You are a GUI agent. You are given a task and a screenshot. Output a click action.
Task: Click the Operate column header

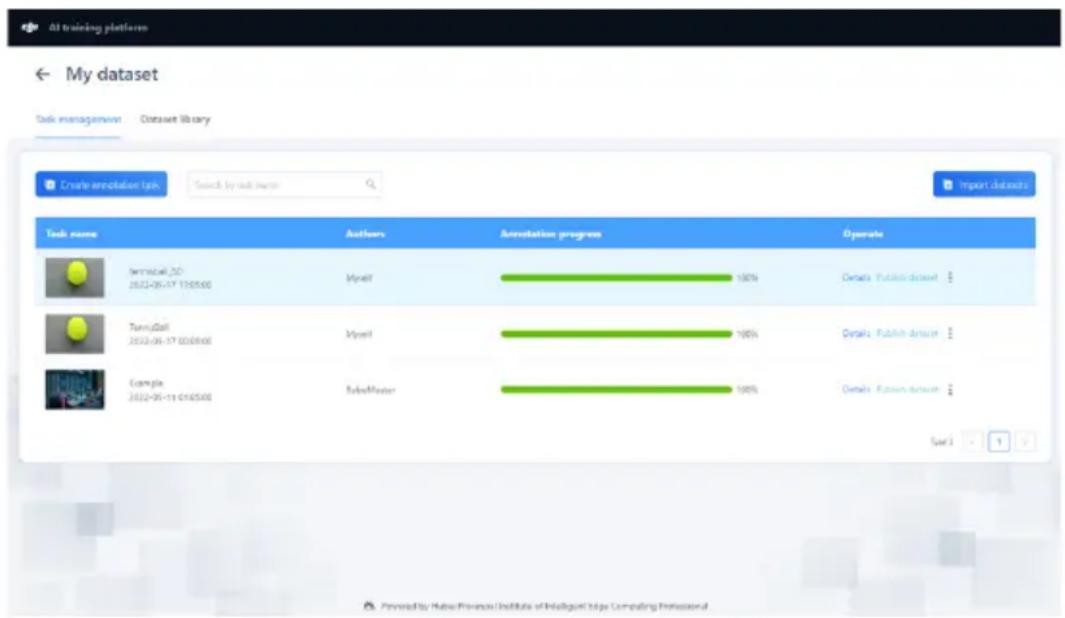pyautogui.click(x=863, y=234)
